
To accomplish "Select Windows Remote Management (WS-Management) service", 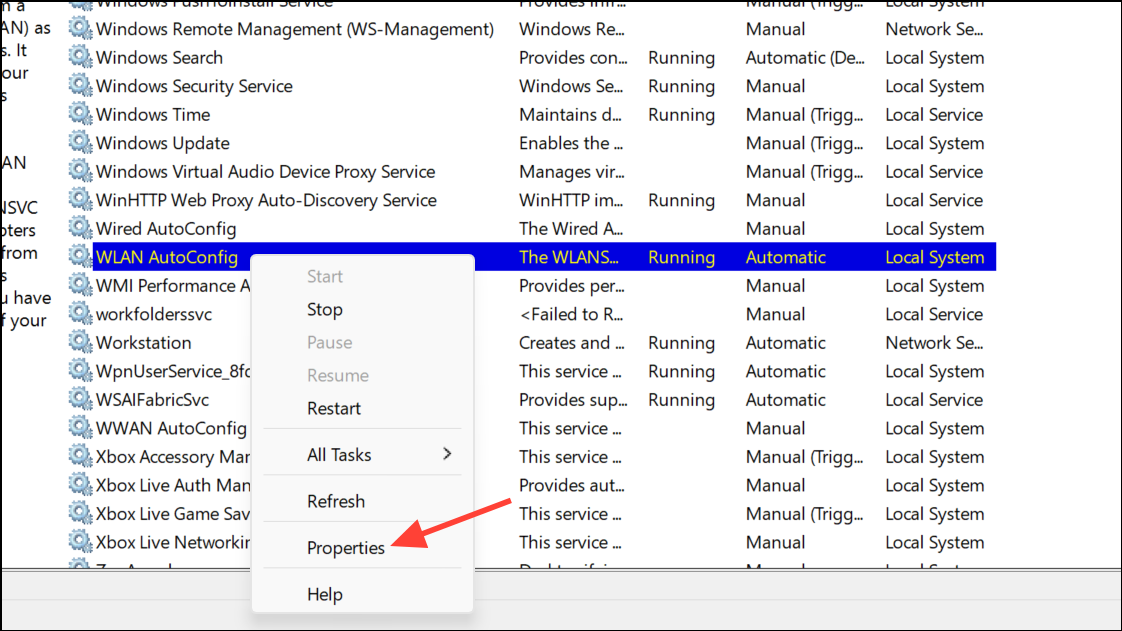I will (295, 29).
